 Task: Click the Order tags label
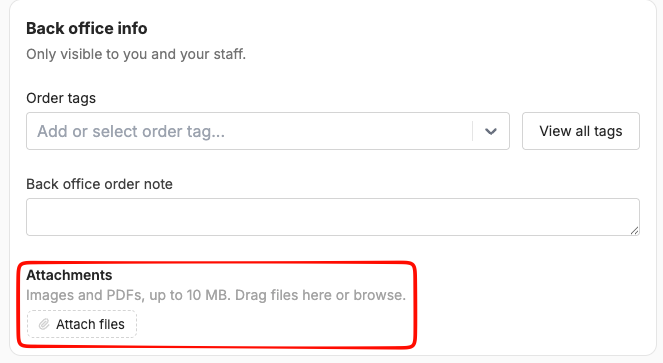61,98
